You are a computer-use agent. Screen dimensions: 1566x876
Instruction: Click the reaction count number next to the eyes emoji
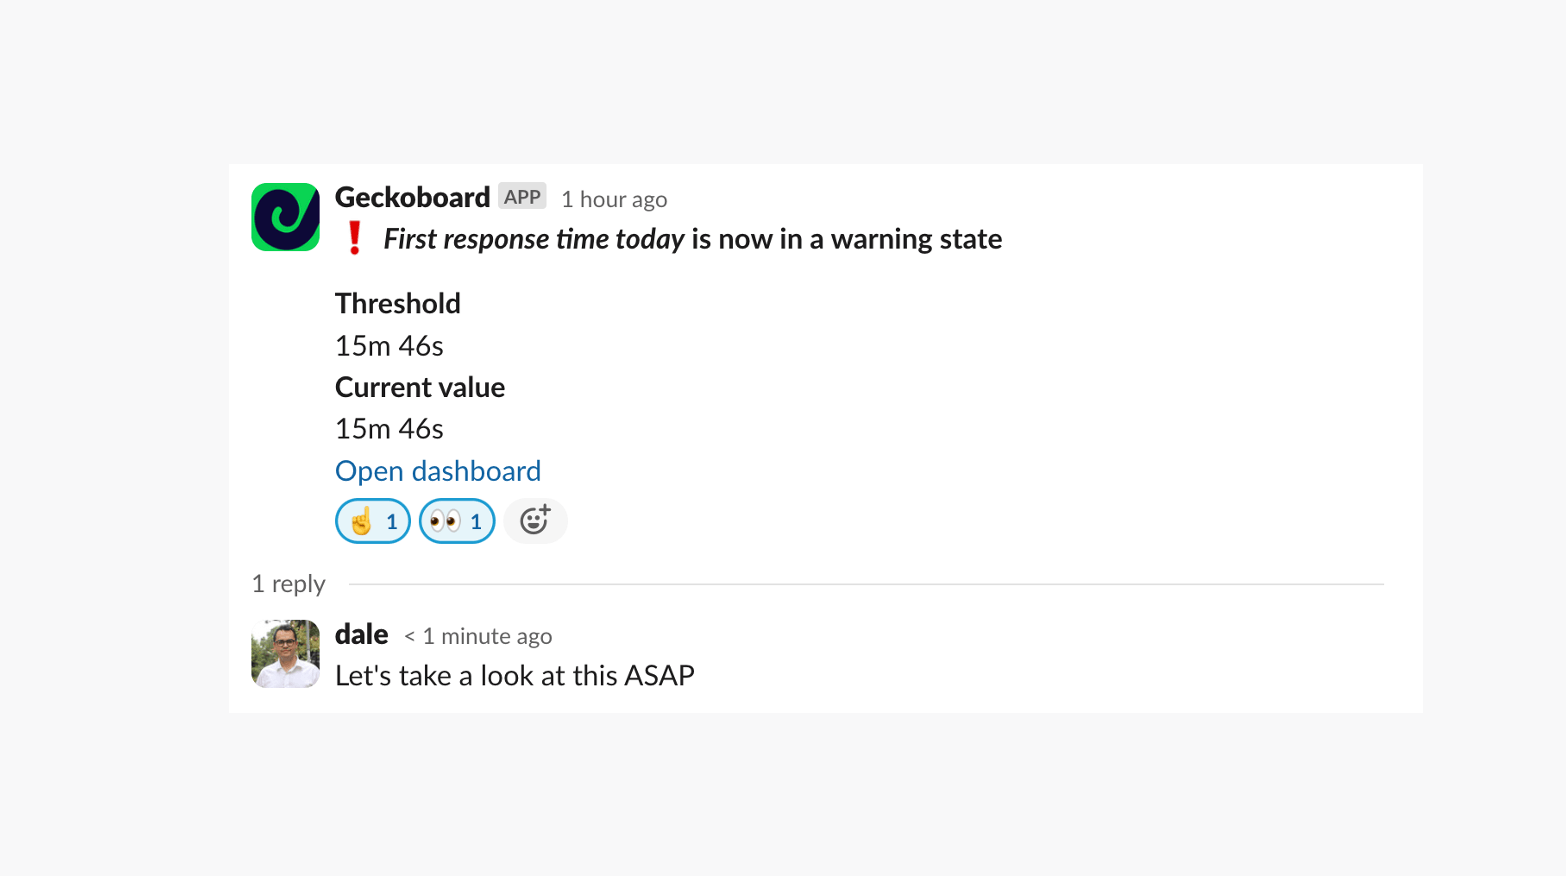pos(476,521)
